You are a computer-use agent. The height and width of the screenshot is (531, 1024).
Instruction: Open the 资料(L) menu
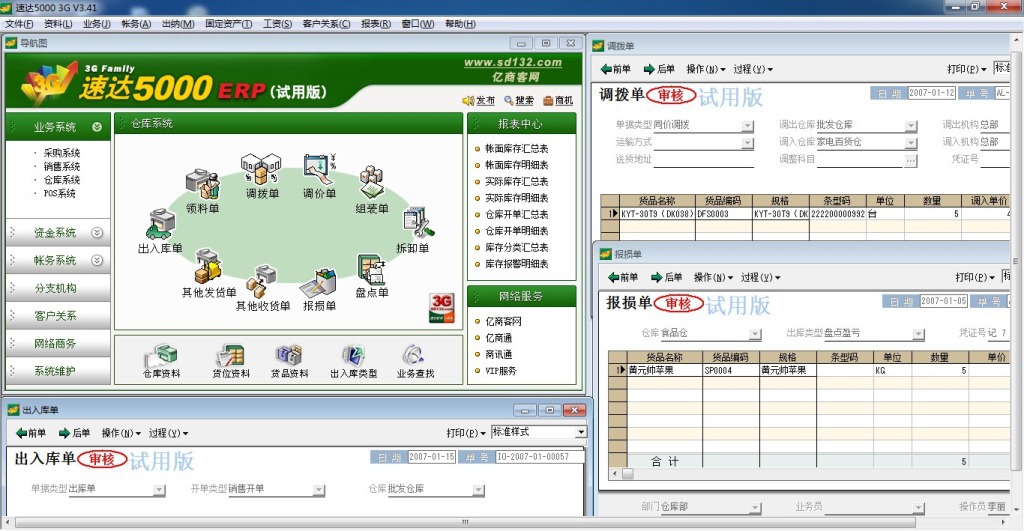pos(57,24)
